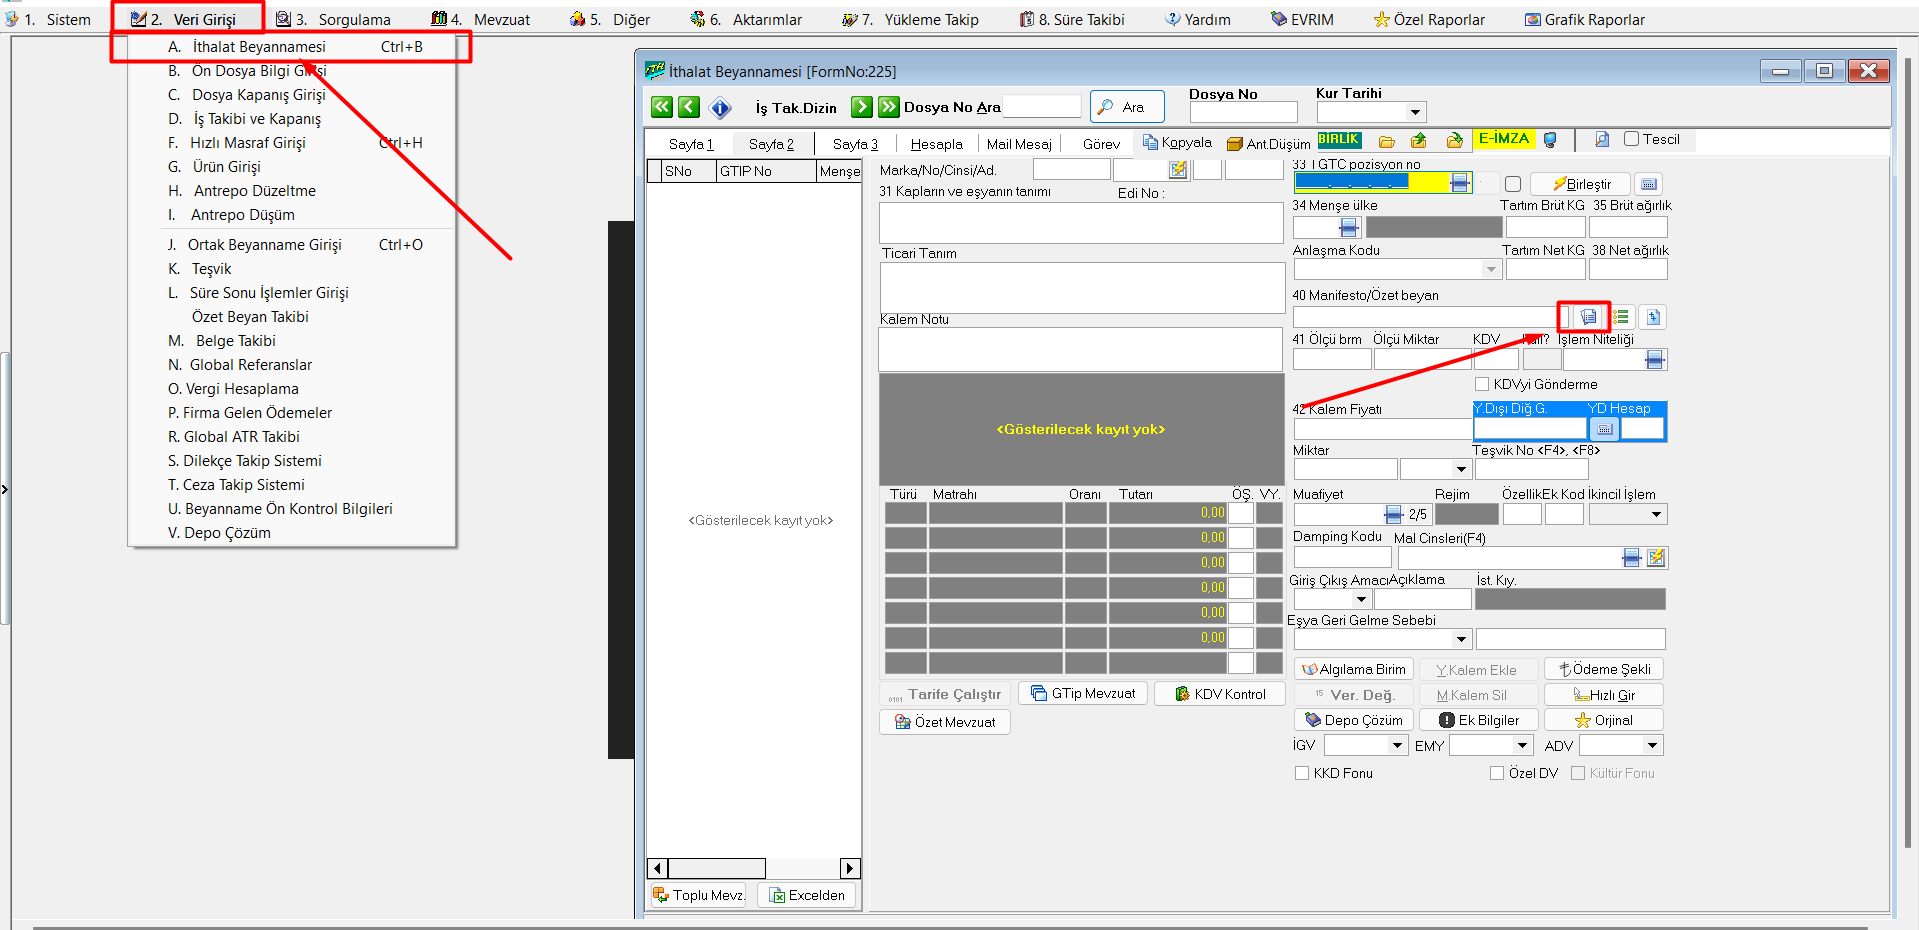Click open folder icon next to BİRLİK
This screenshot has height=930, width=1919.
coord(1387,141)
